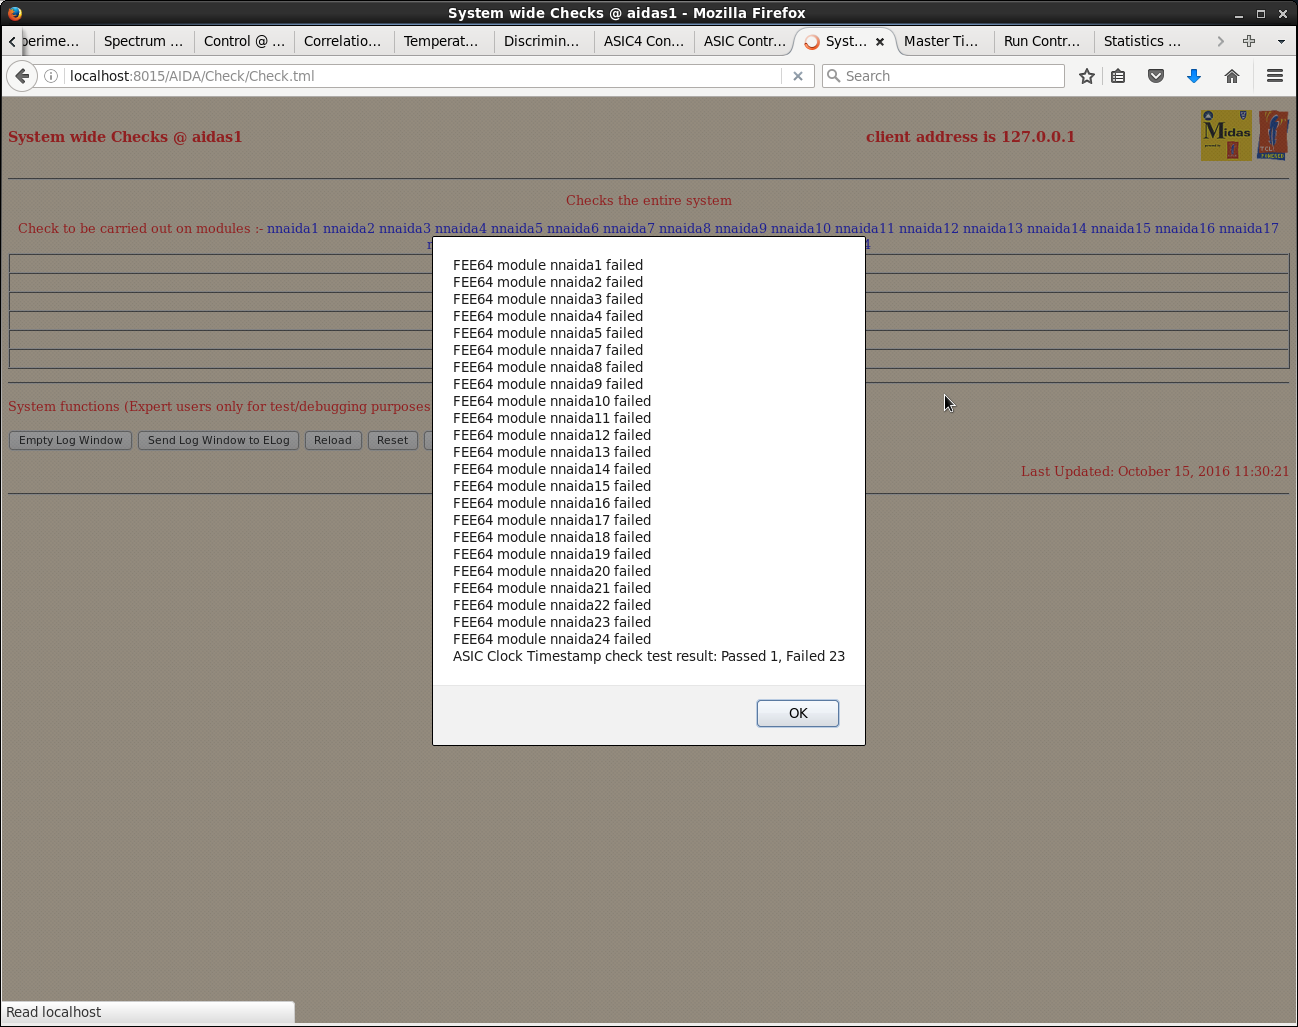Close the Firefox window
Screen dimensions: 1298x1027
click(1283, 14)
